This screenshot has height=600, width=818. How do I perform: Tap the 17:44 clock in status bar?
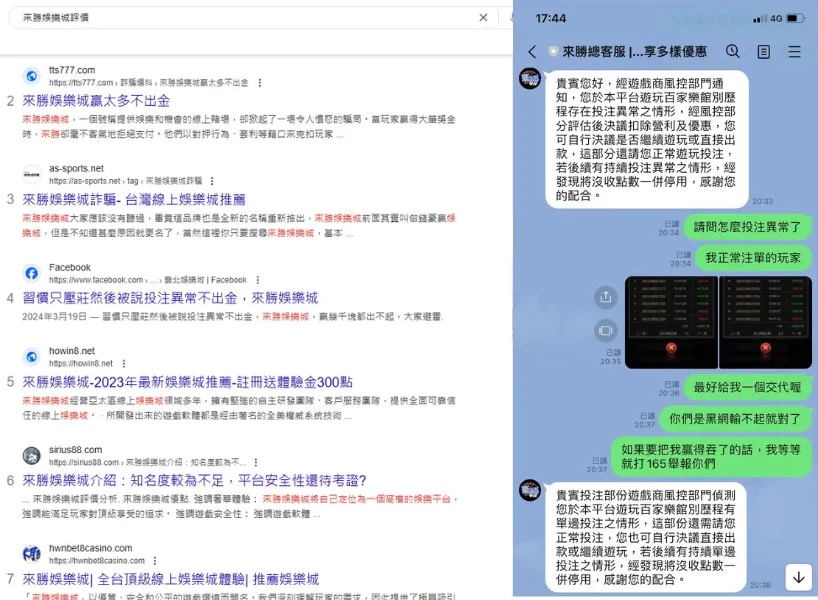point(550,18)
